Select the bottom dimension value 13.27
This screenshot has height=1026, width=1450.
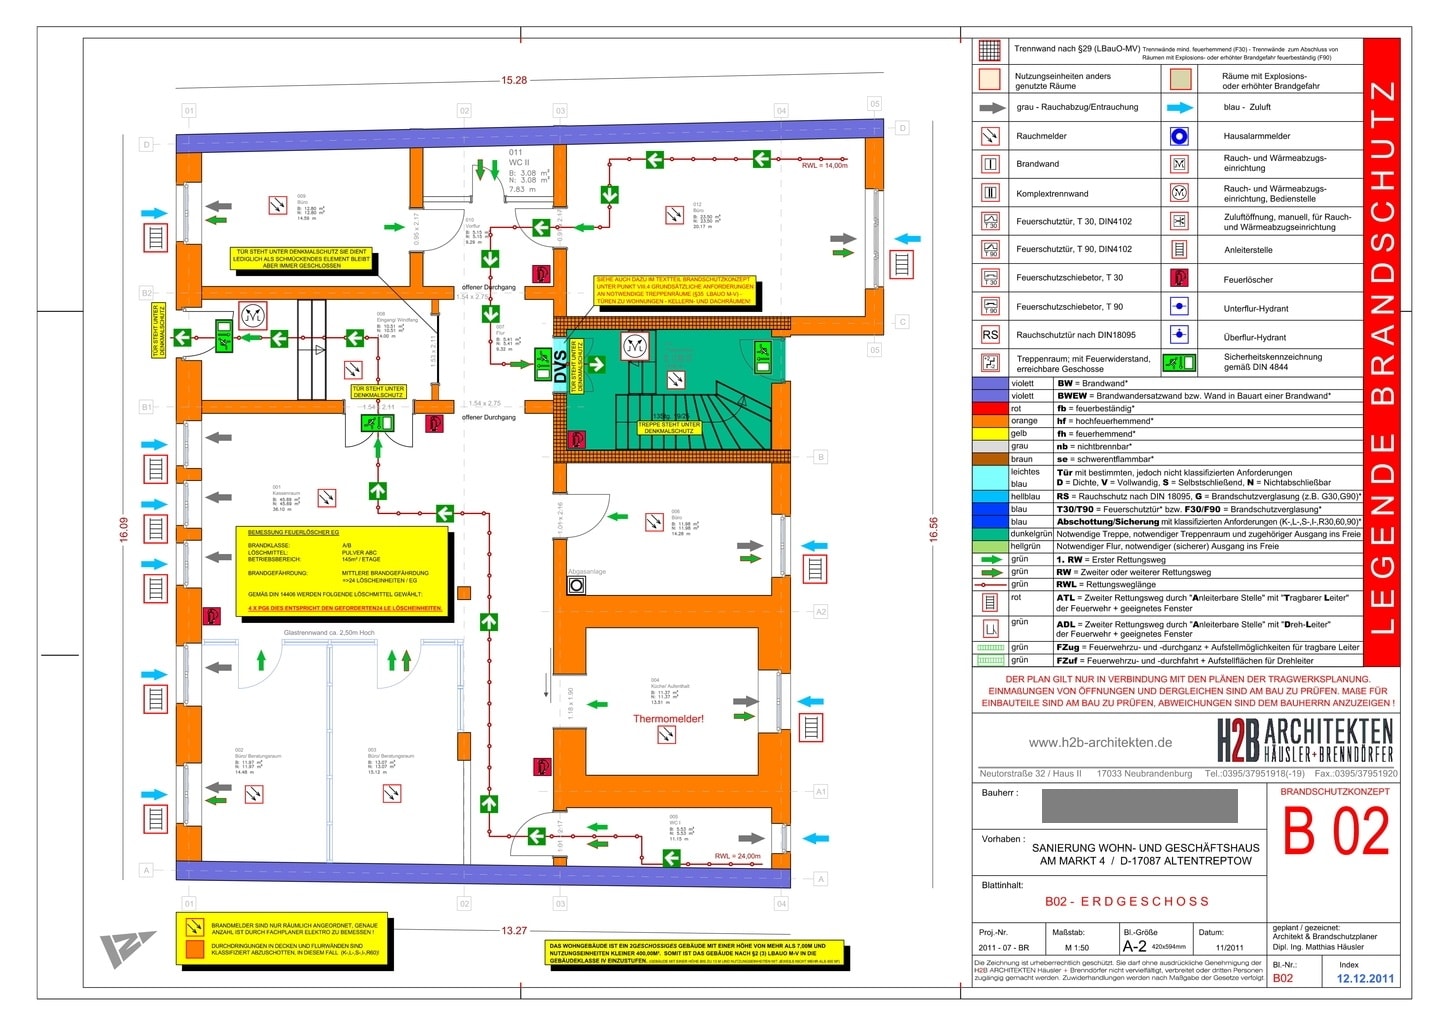[x=514, y=930]
